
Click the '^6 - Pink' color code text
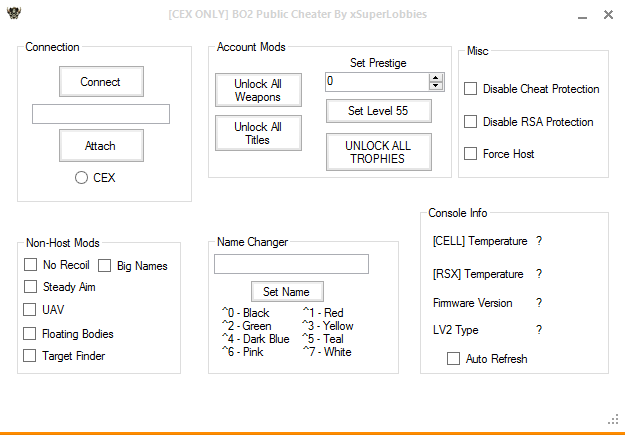click(x=243, y=352)
